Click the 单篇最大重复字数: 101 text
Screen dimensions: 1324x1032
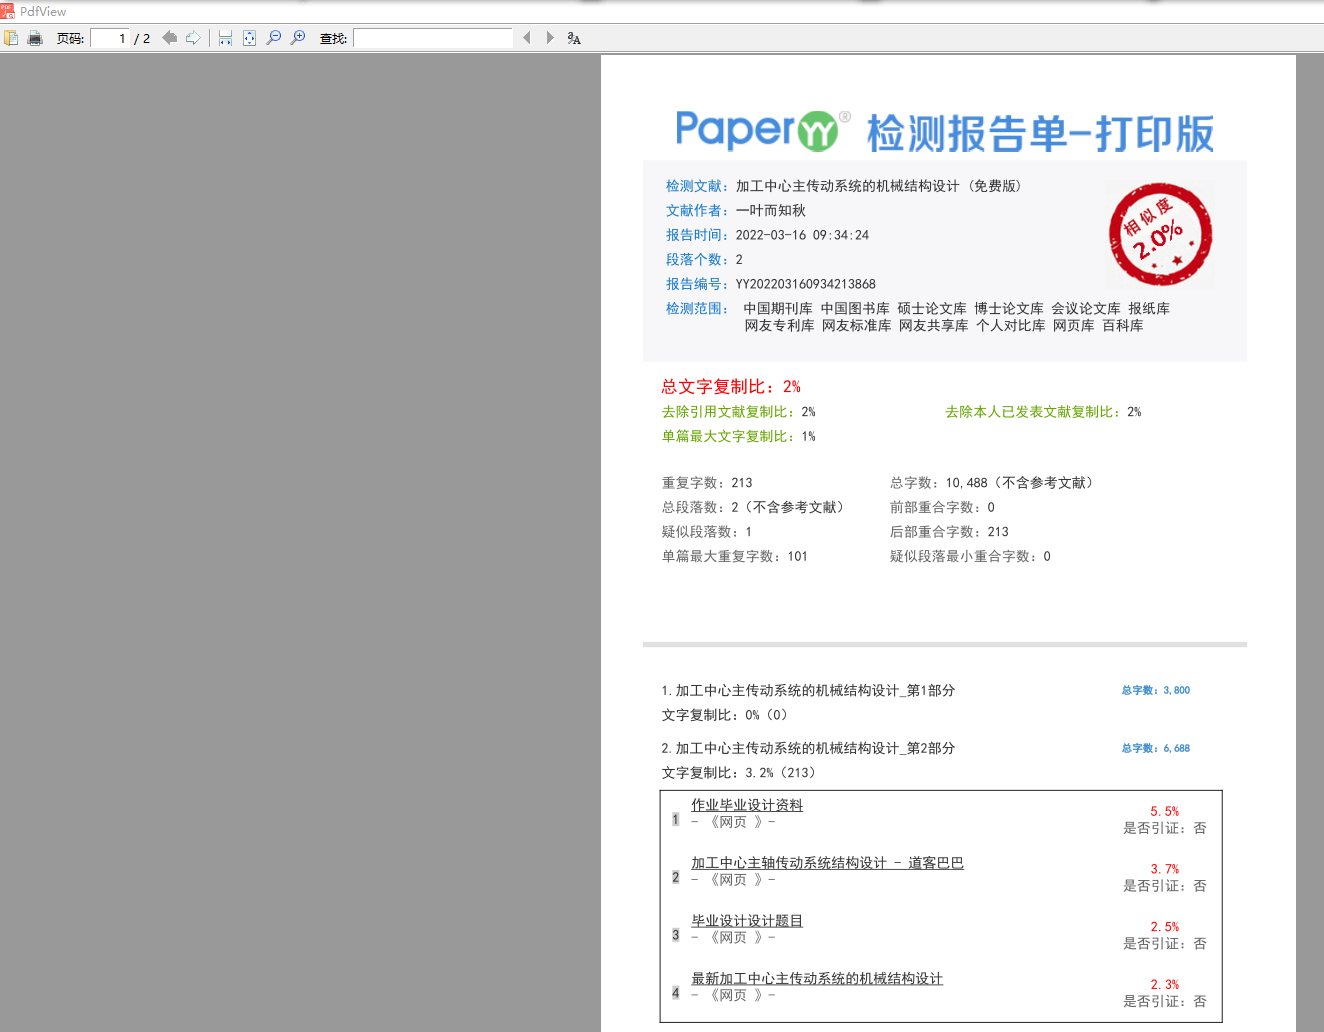click(734, 556)
